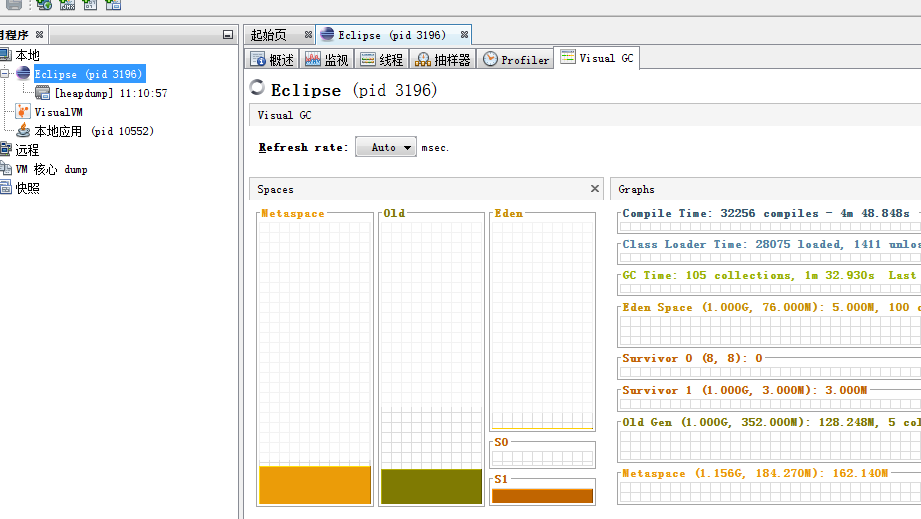Click the S0 survivor space box

tap(542, 459)
